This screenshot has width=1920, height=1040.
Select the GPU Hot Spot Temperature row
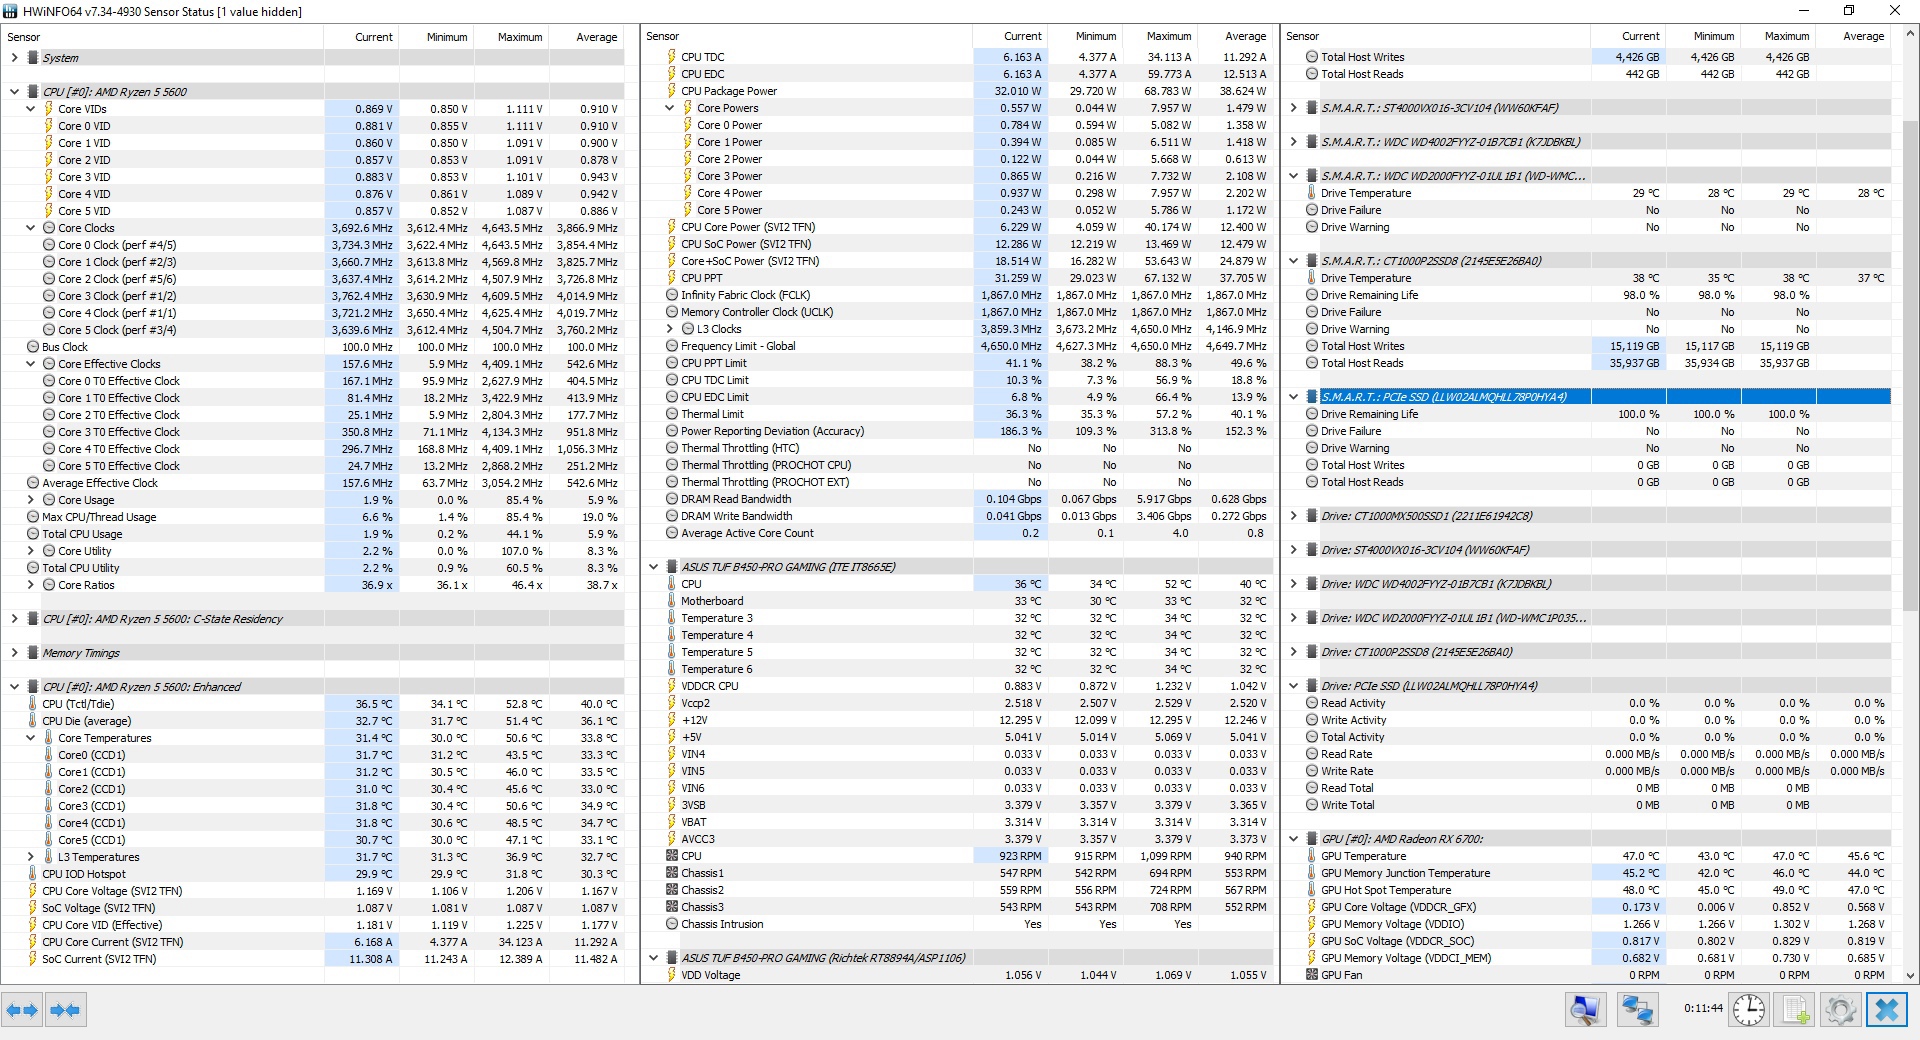[1587, 890]
